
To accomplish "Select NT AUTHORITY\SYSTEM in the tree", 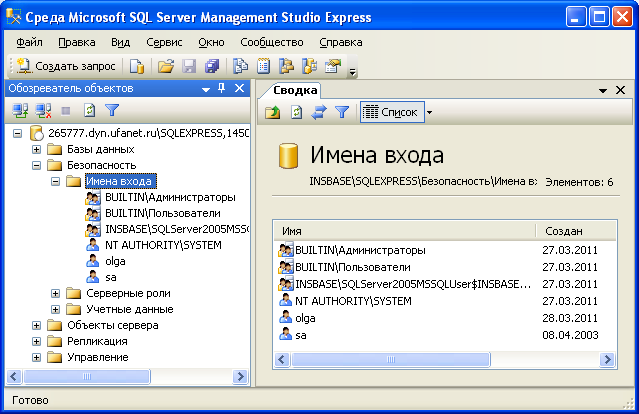I will click(x=163, y=245).
